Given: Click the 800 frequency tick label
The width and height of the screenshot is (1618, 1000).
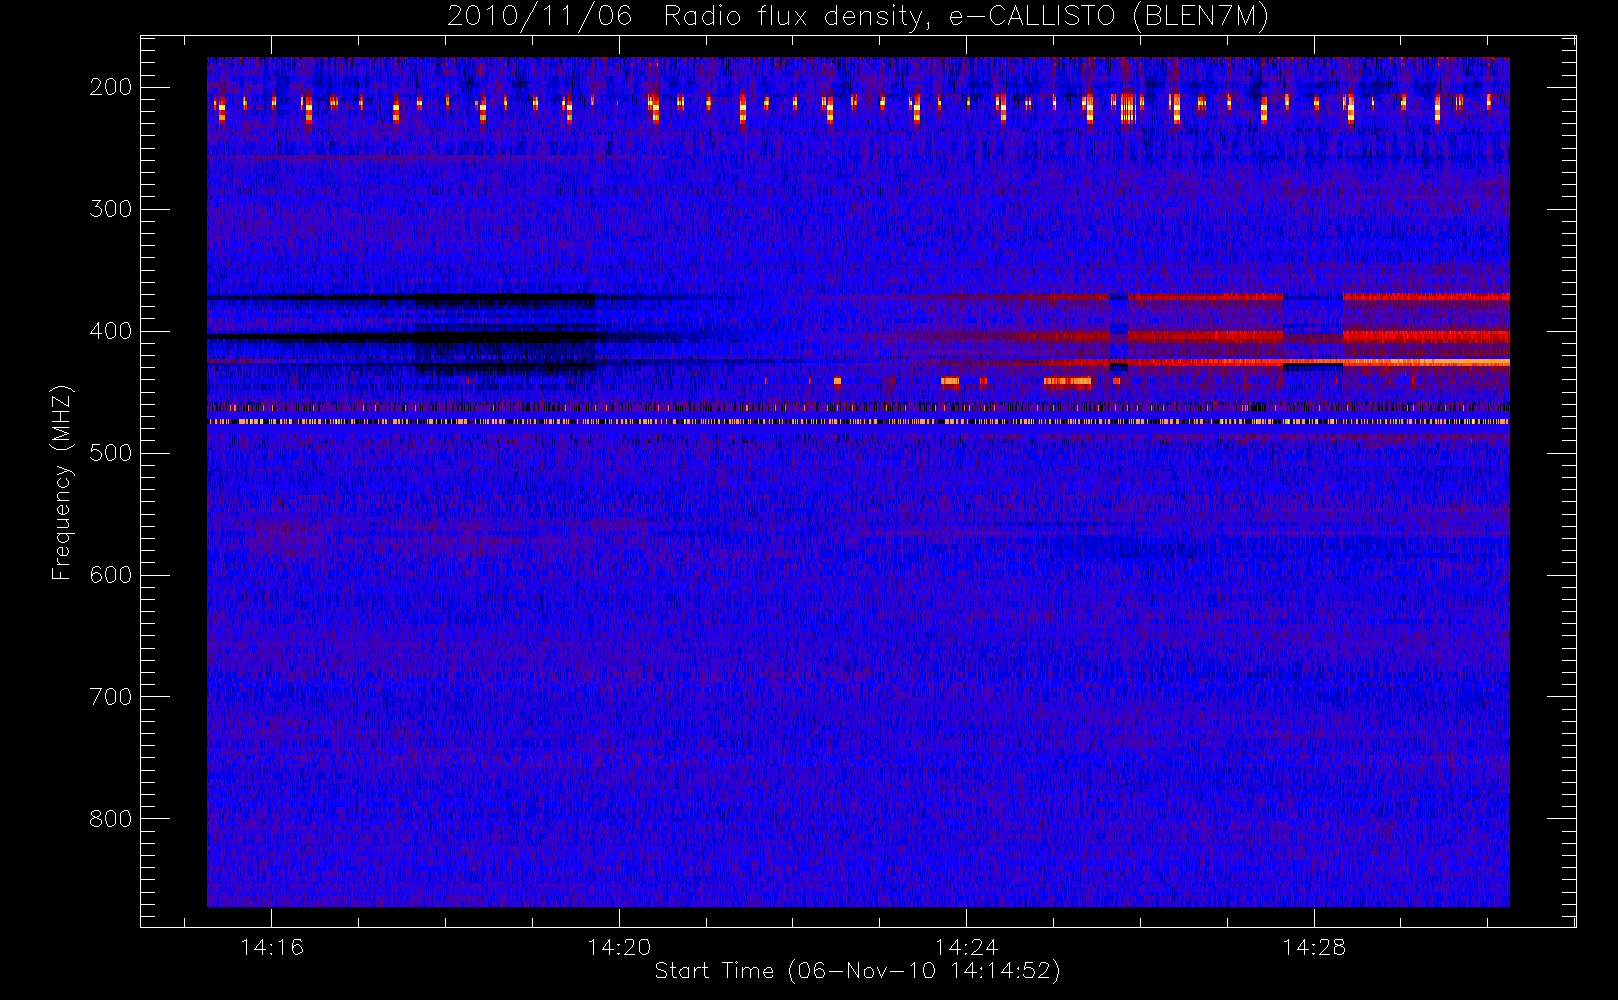Looking at the screenshot, I should point(110,819).
